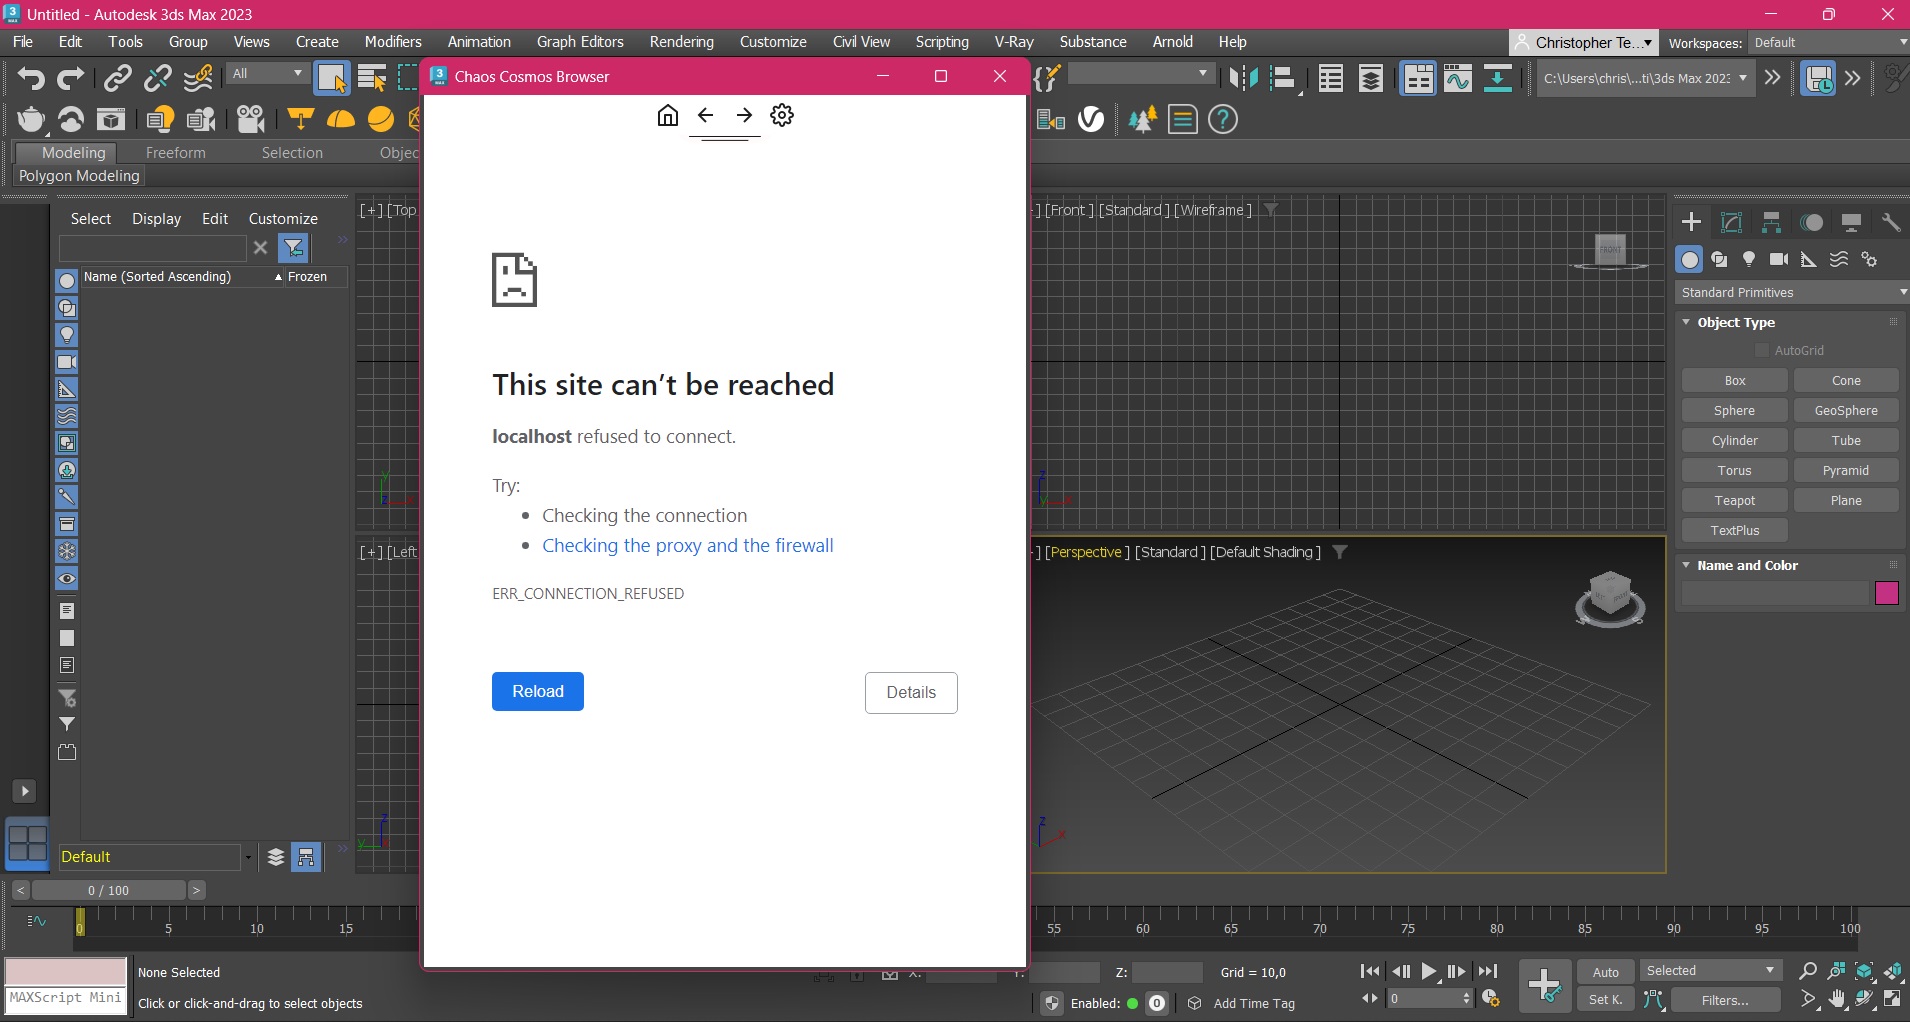The height and width of the screenshot is (1022, 1910).
Task: Open the Modifiers menu
Action: point(393,42)
